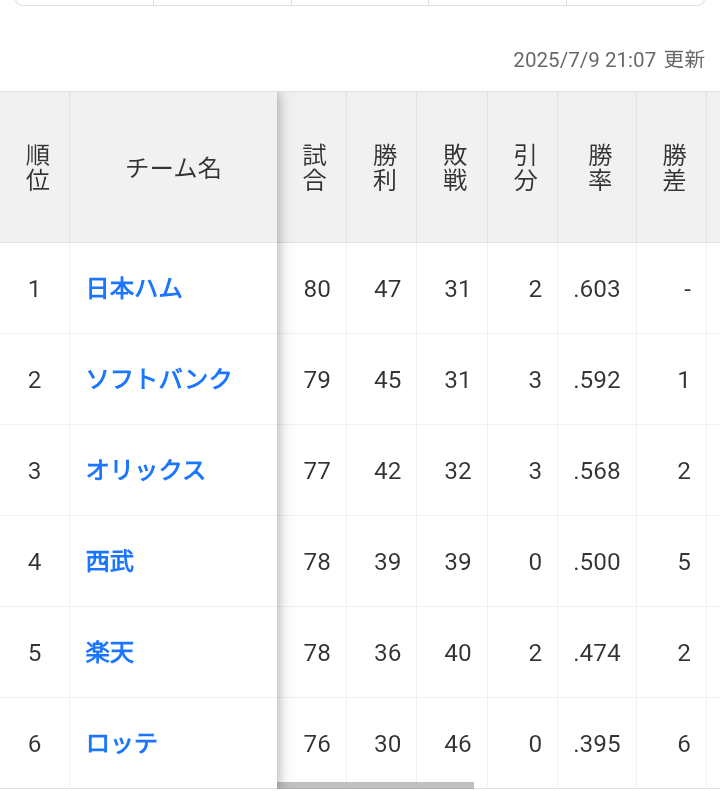Image resolution: width=720 pixels, height=791 pixels.
Task: Click the チーム名 column header
Action: [174, 167]
